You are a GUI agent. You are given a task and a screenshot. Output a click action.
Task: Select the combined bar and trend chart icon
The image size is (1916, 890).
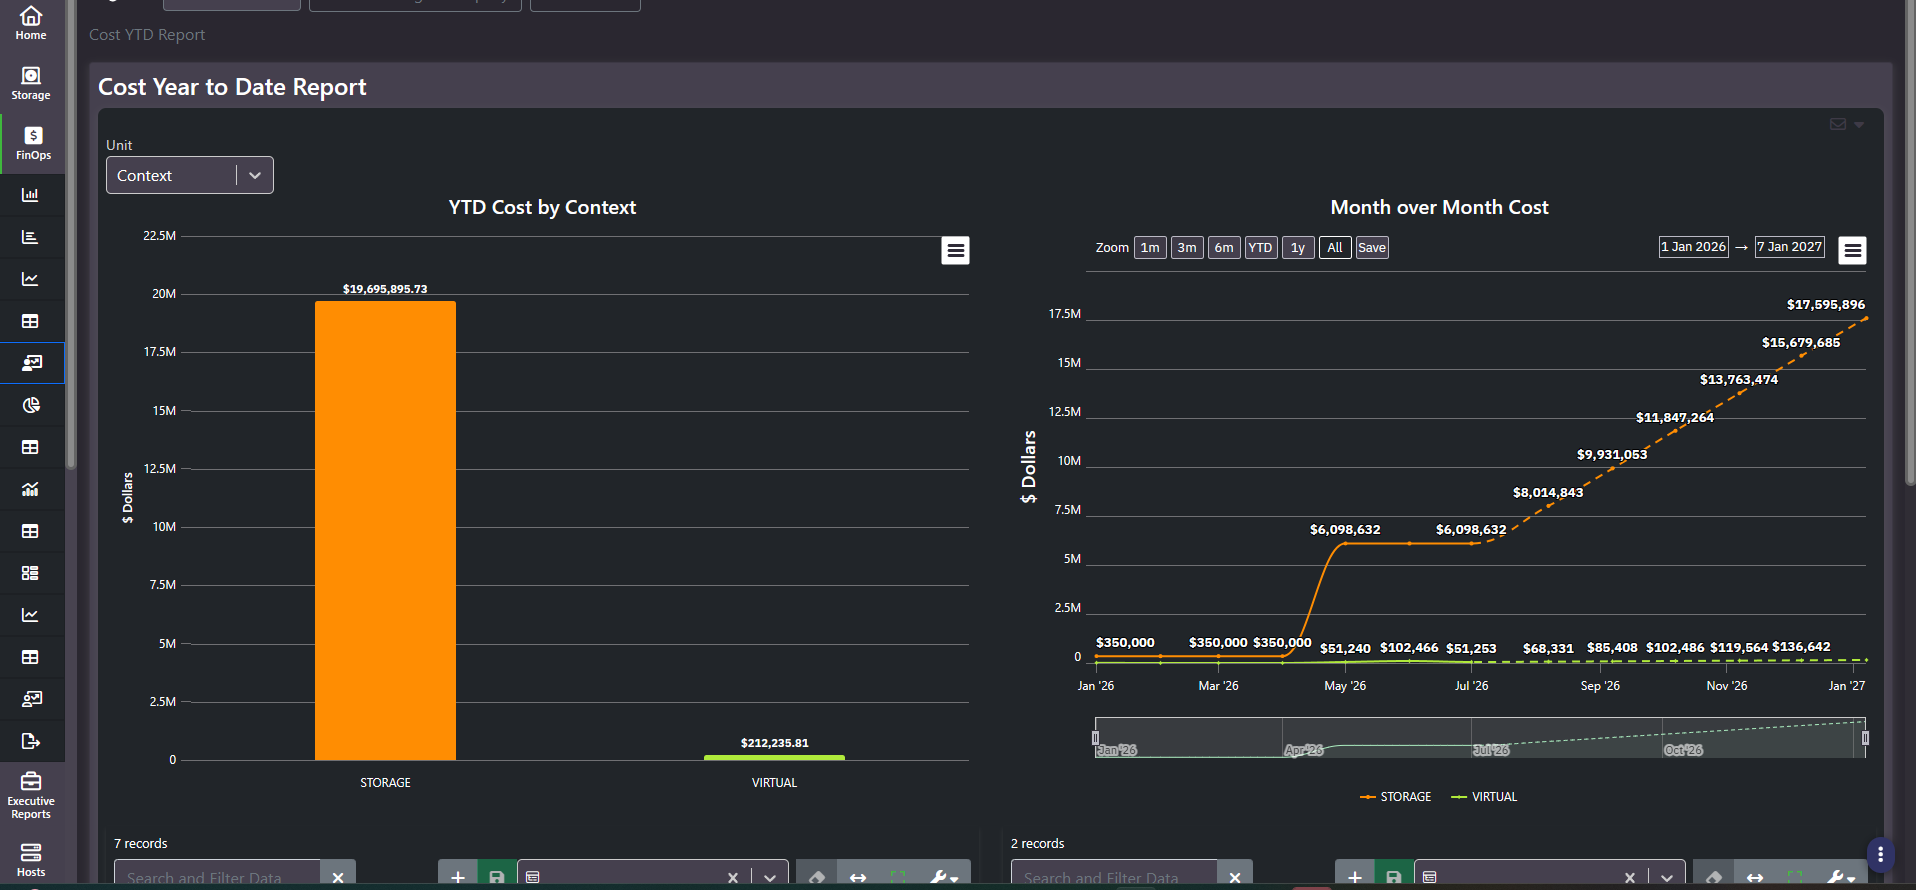click(x=30, y=489)
